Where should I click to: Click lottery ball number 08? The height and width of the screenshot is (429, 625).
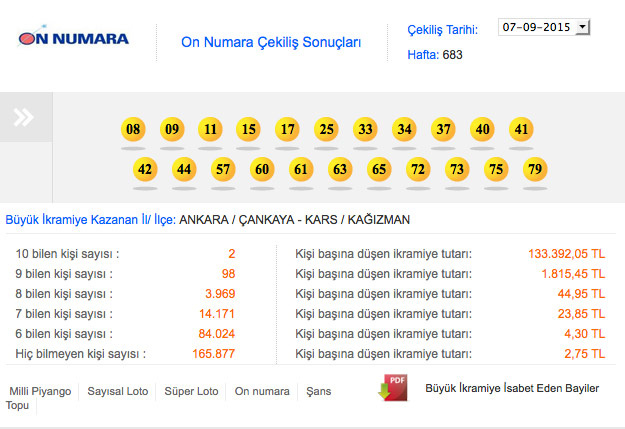[133, 129]
